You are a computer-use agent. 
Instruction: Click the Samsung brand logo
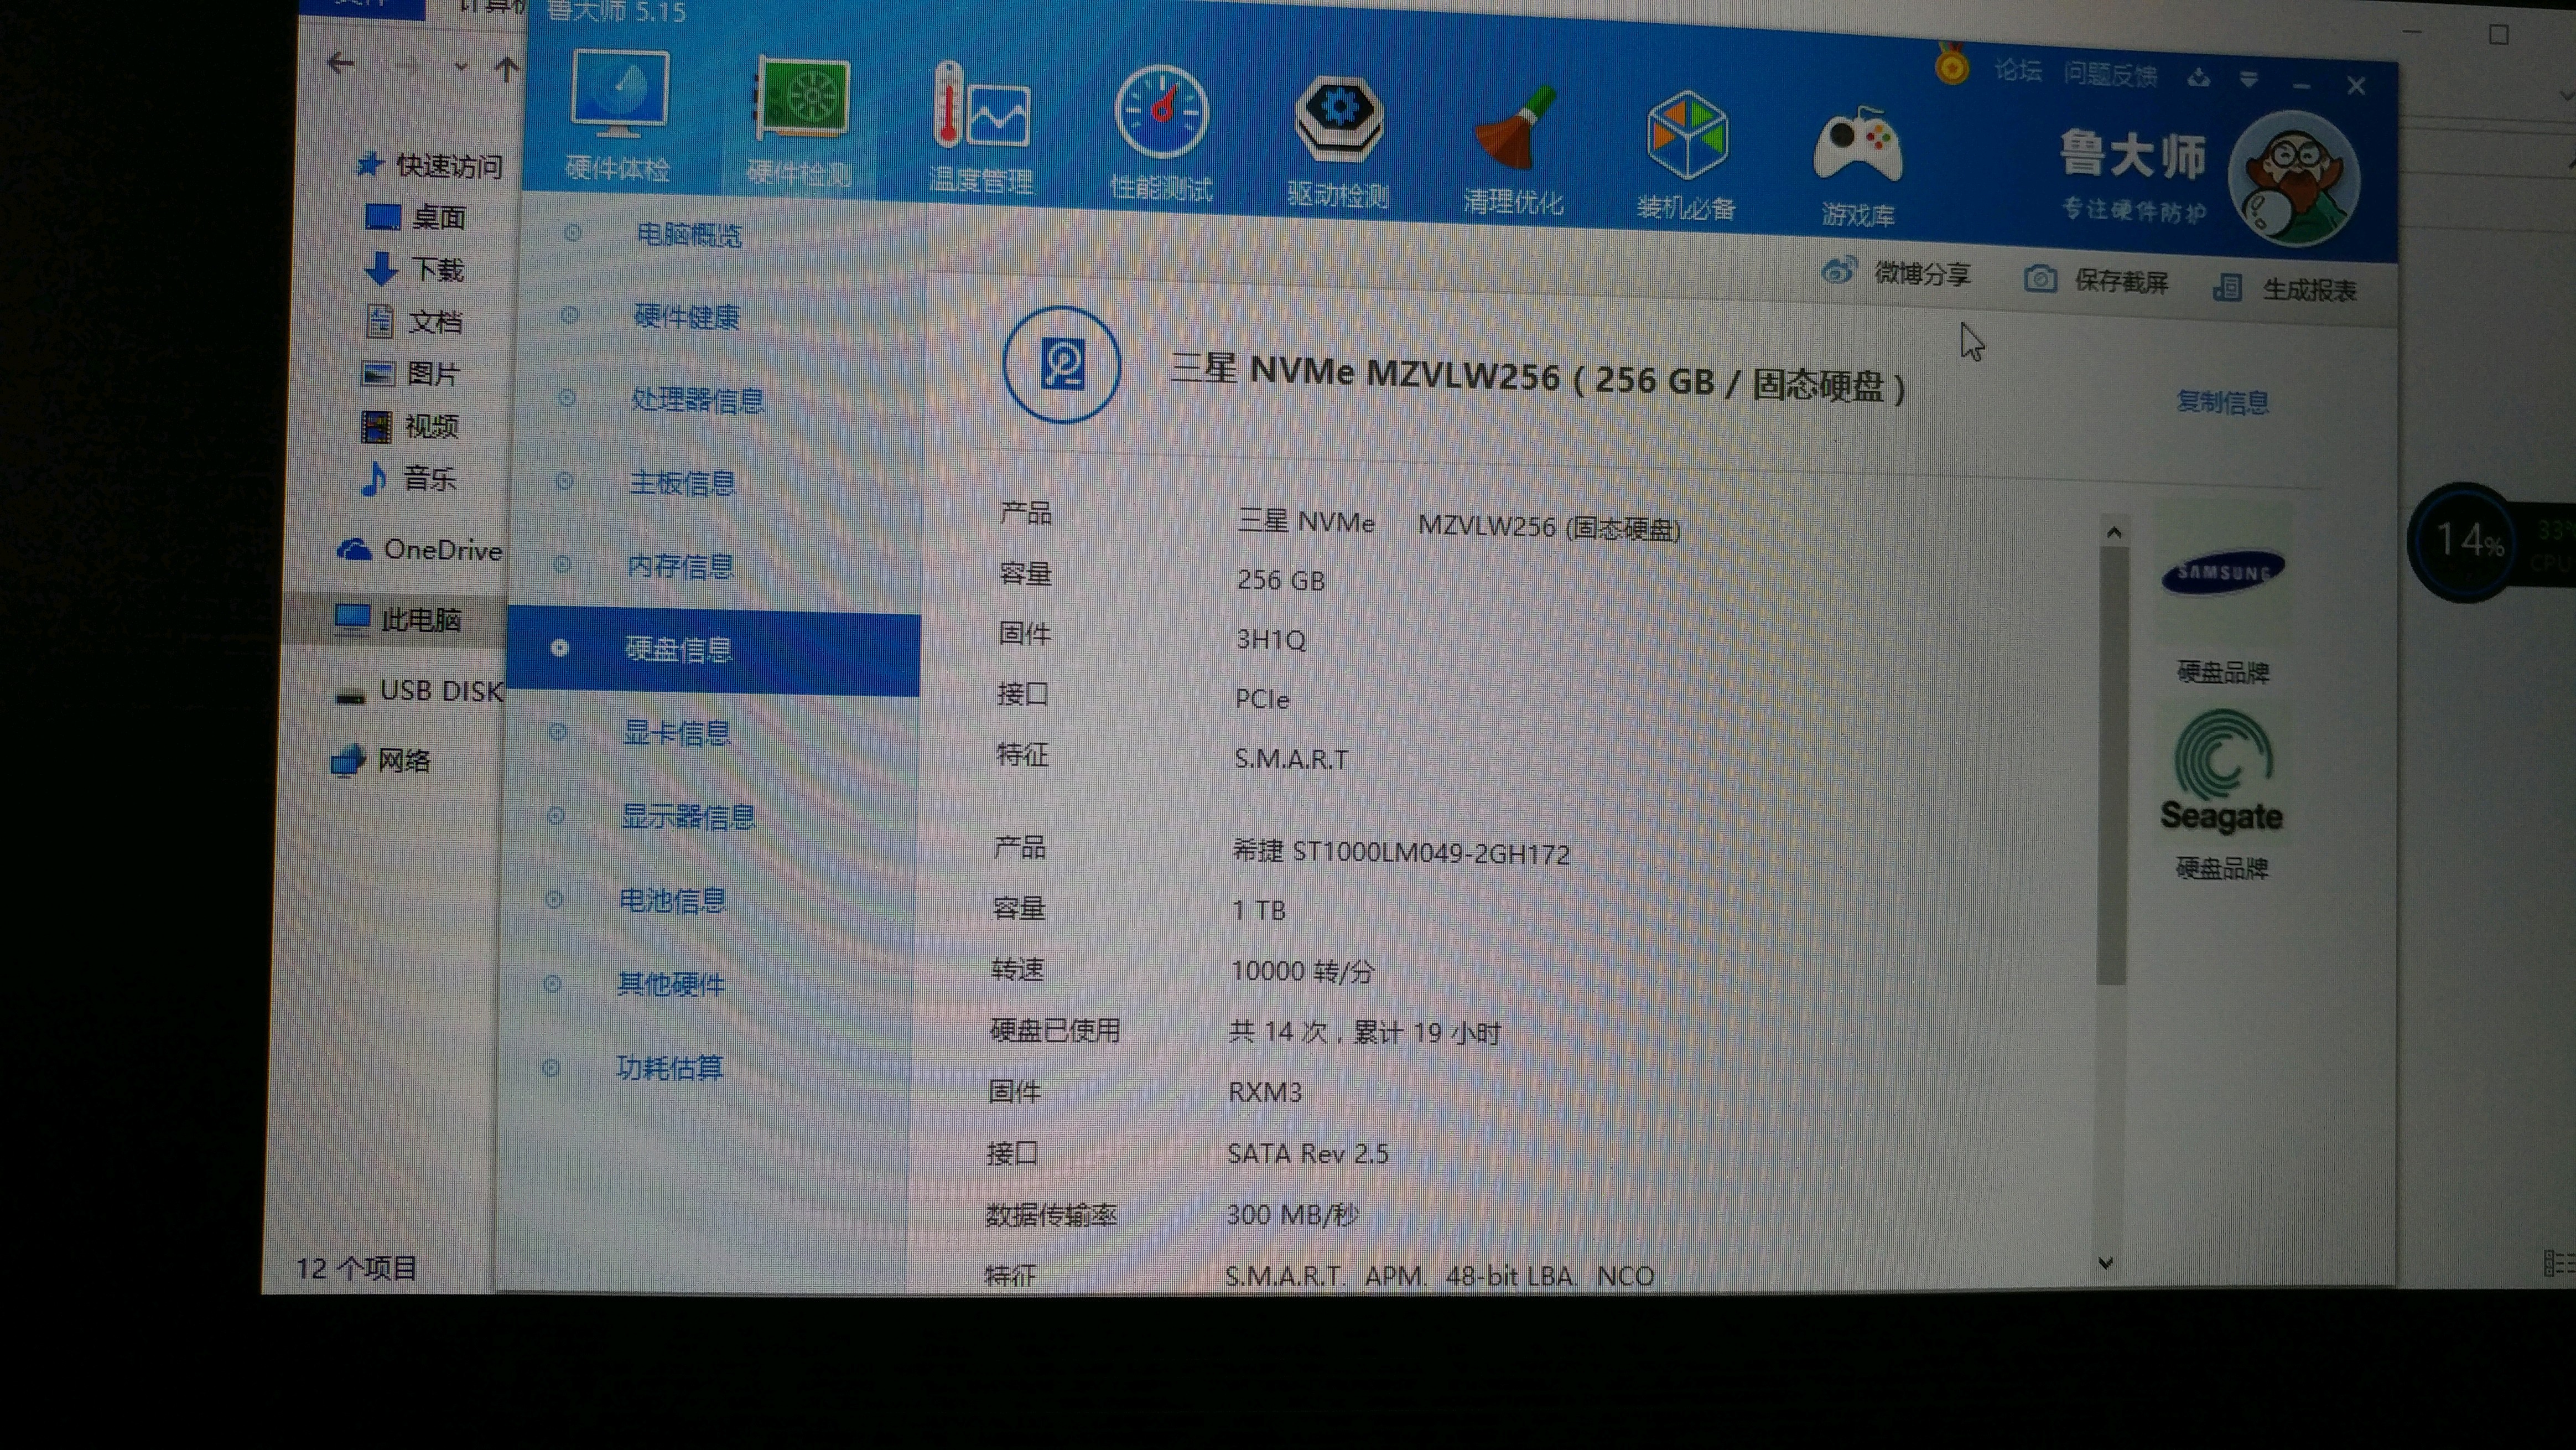click(x=2223, y=572)
